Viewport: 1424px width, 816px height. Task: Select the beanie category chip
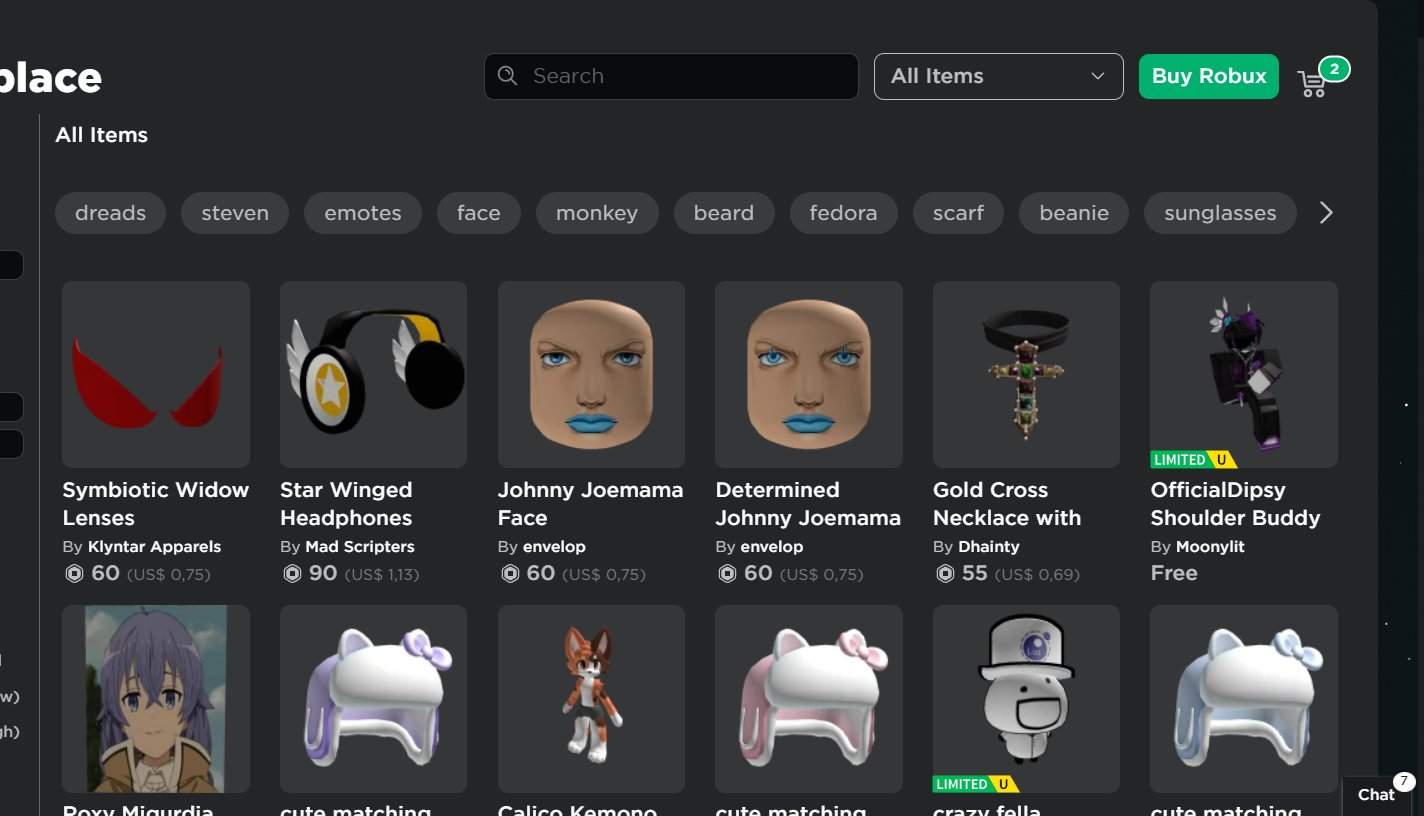click(x=1074, y=213)
